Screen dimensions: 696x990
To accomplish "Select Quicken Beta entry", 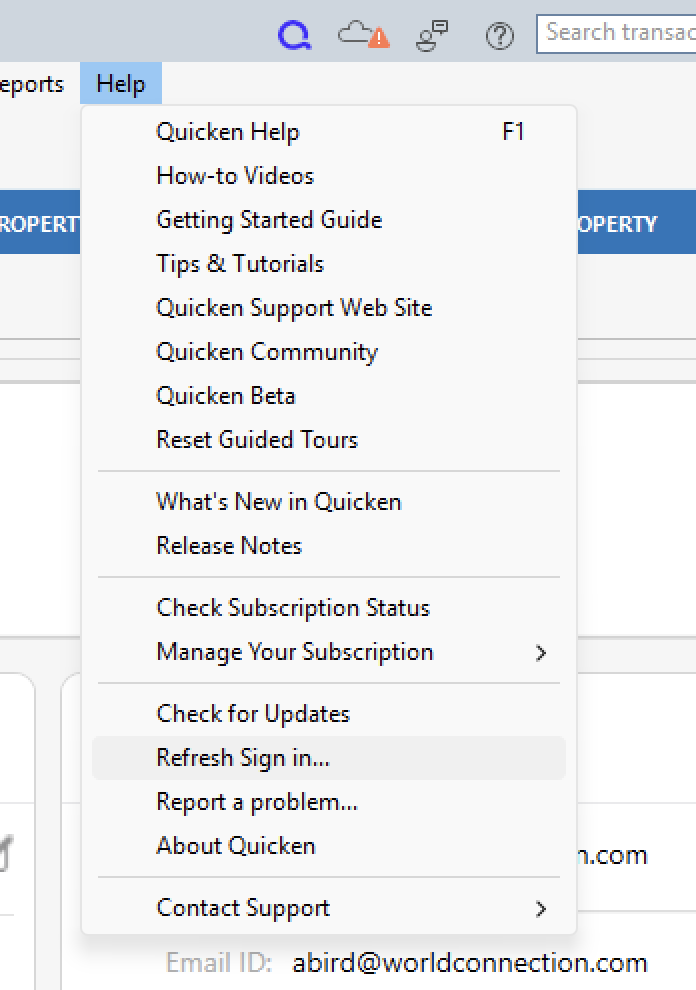I will (328, 396).
